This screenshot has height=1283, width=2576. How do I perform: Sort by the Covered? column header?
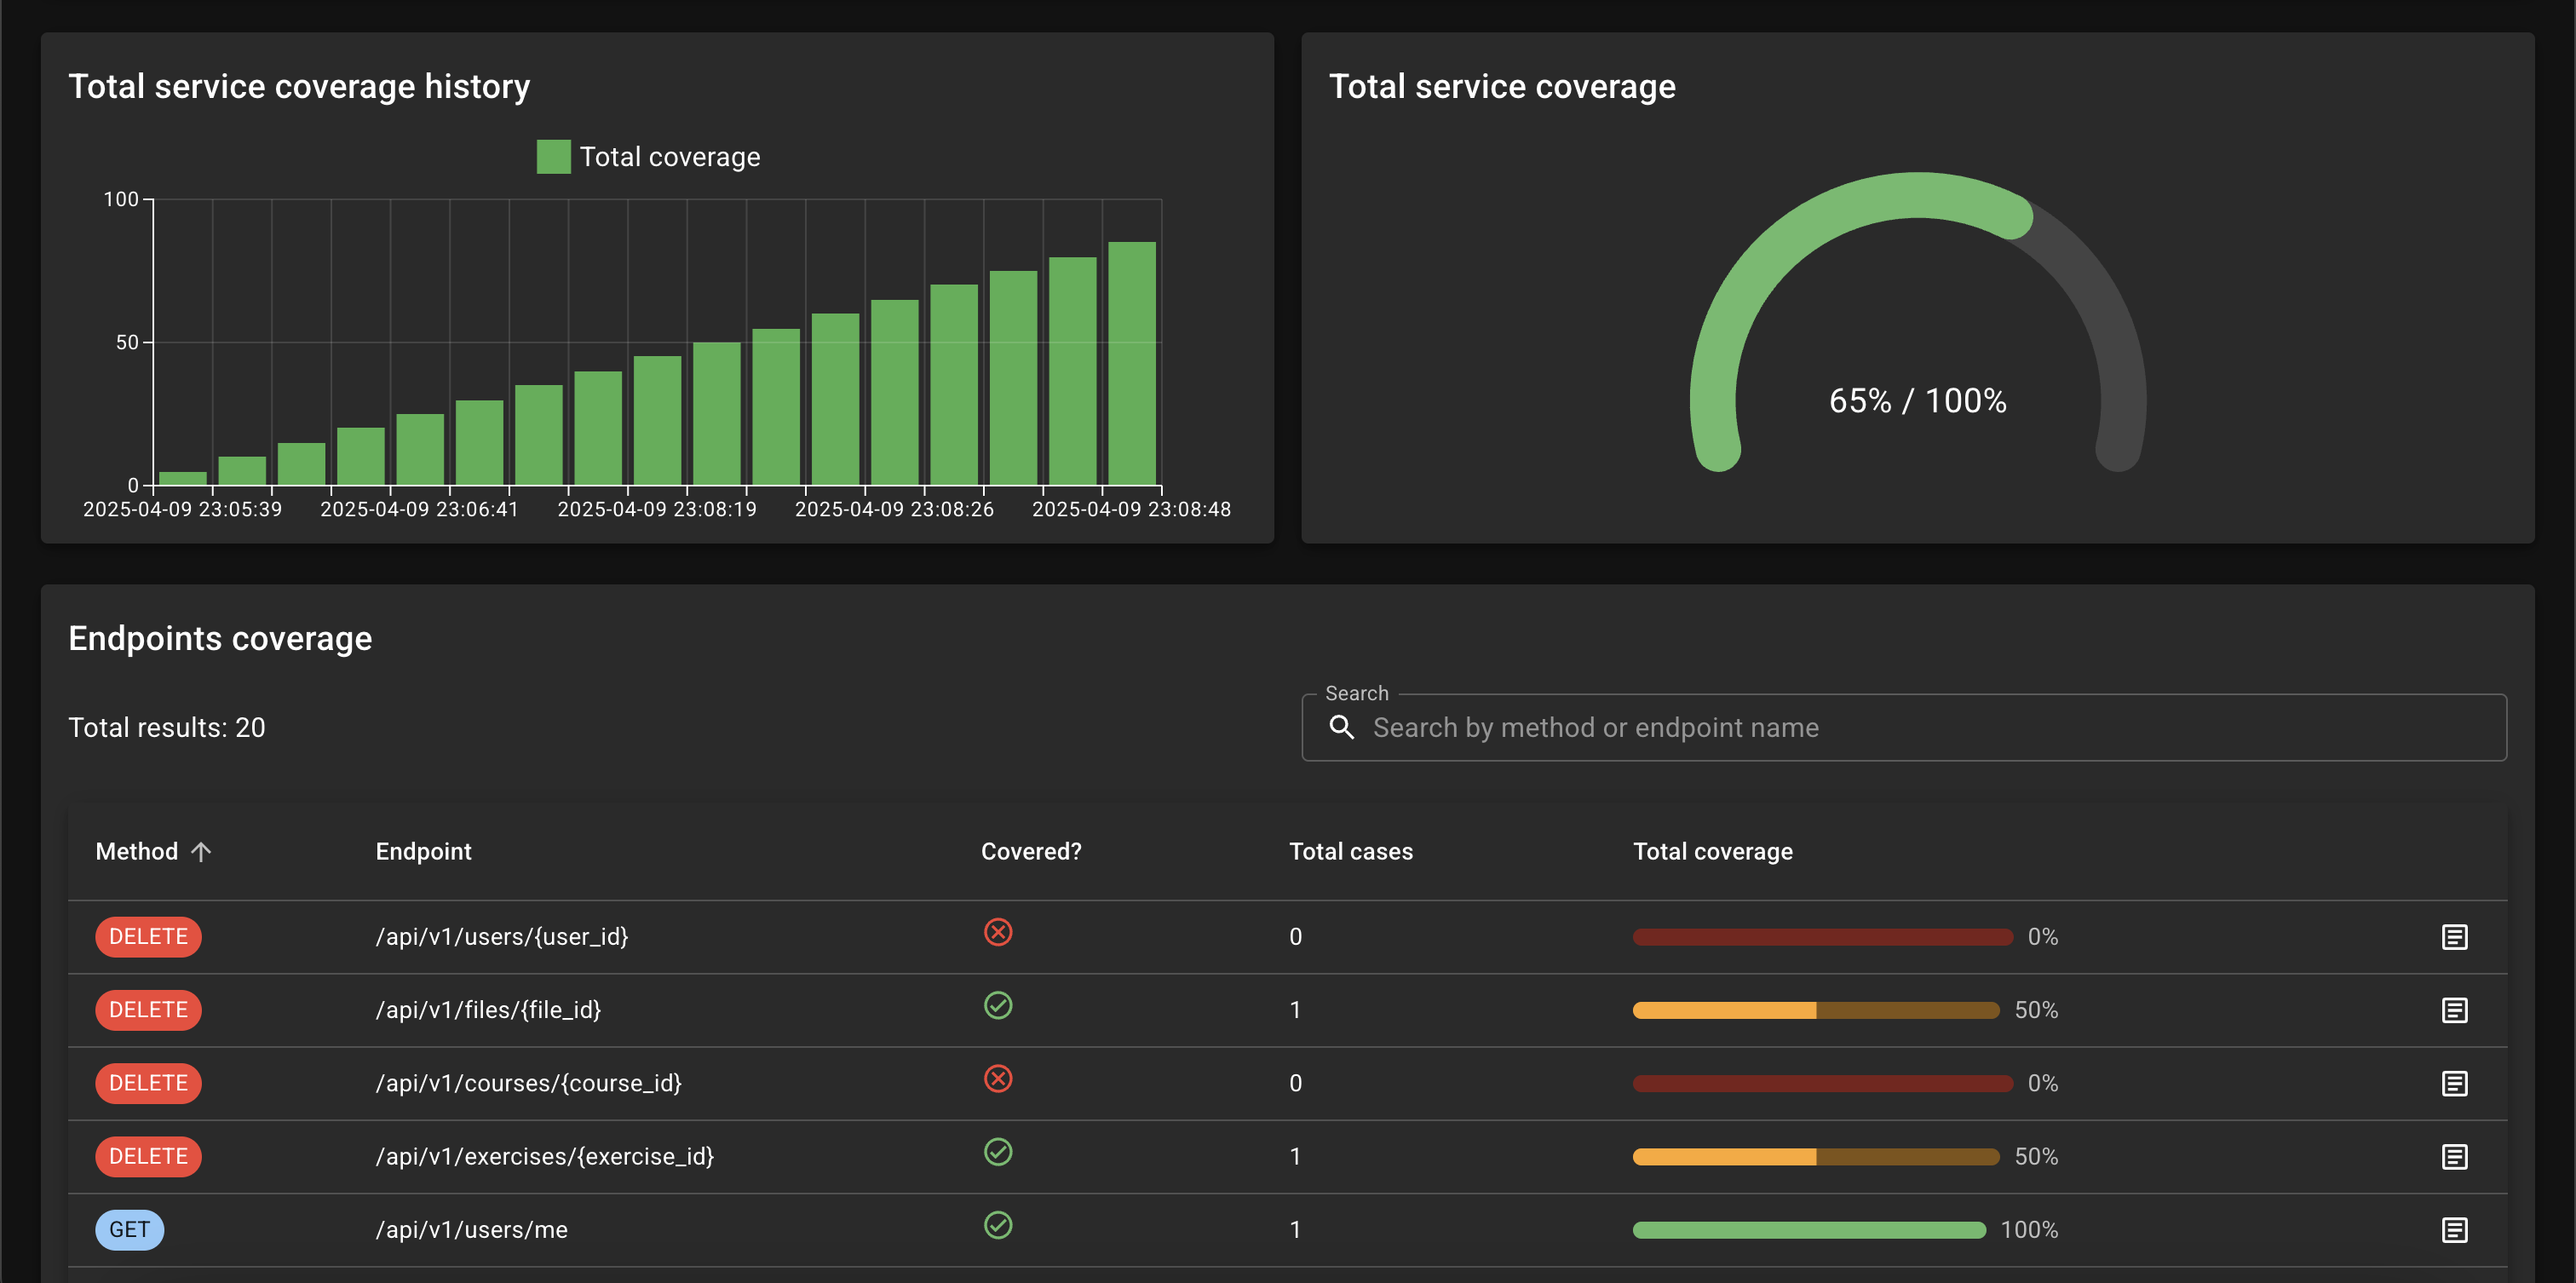(1031, 852)
